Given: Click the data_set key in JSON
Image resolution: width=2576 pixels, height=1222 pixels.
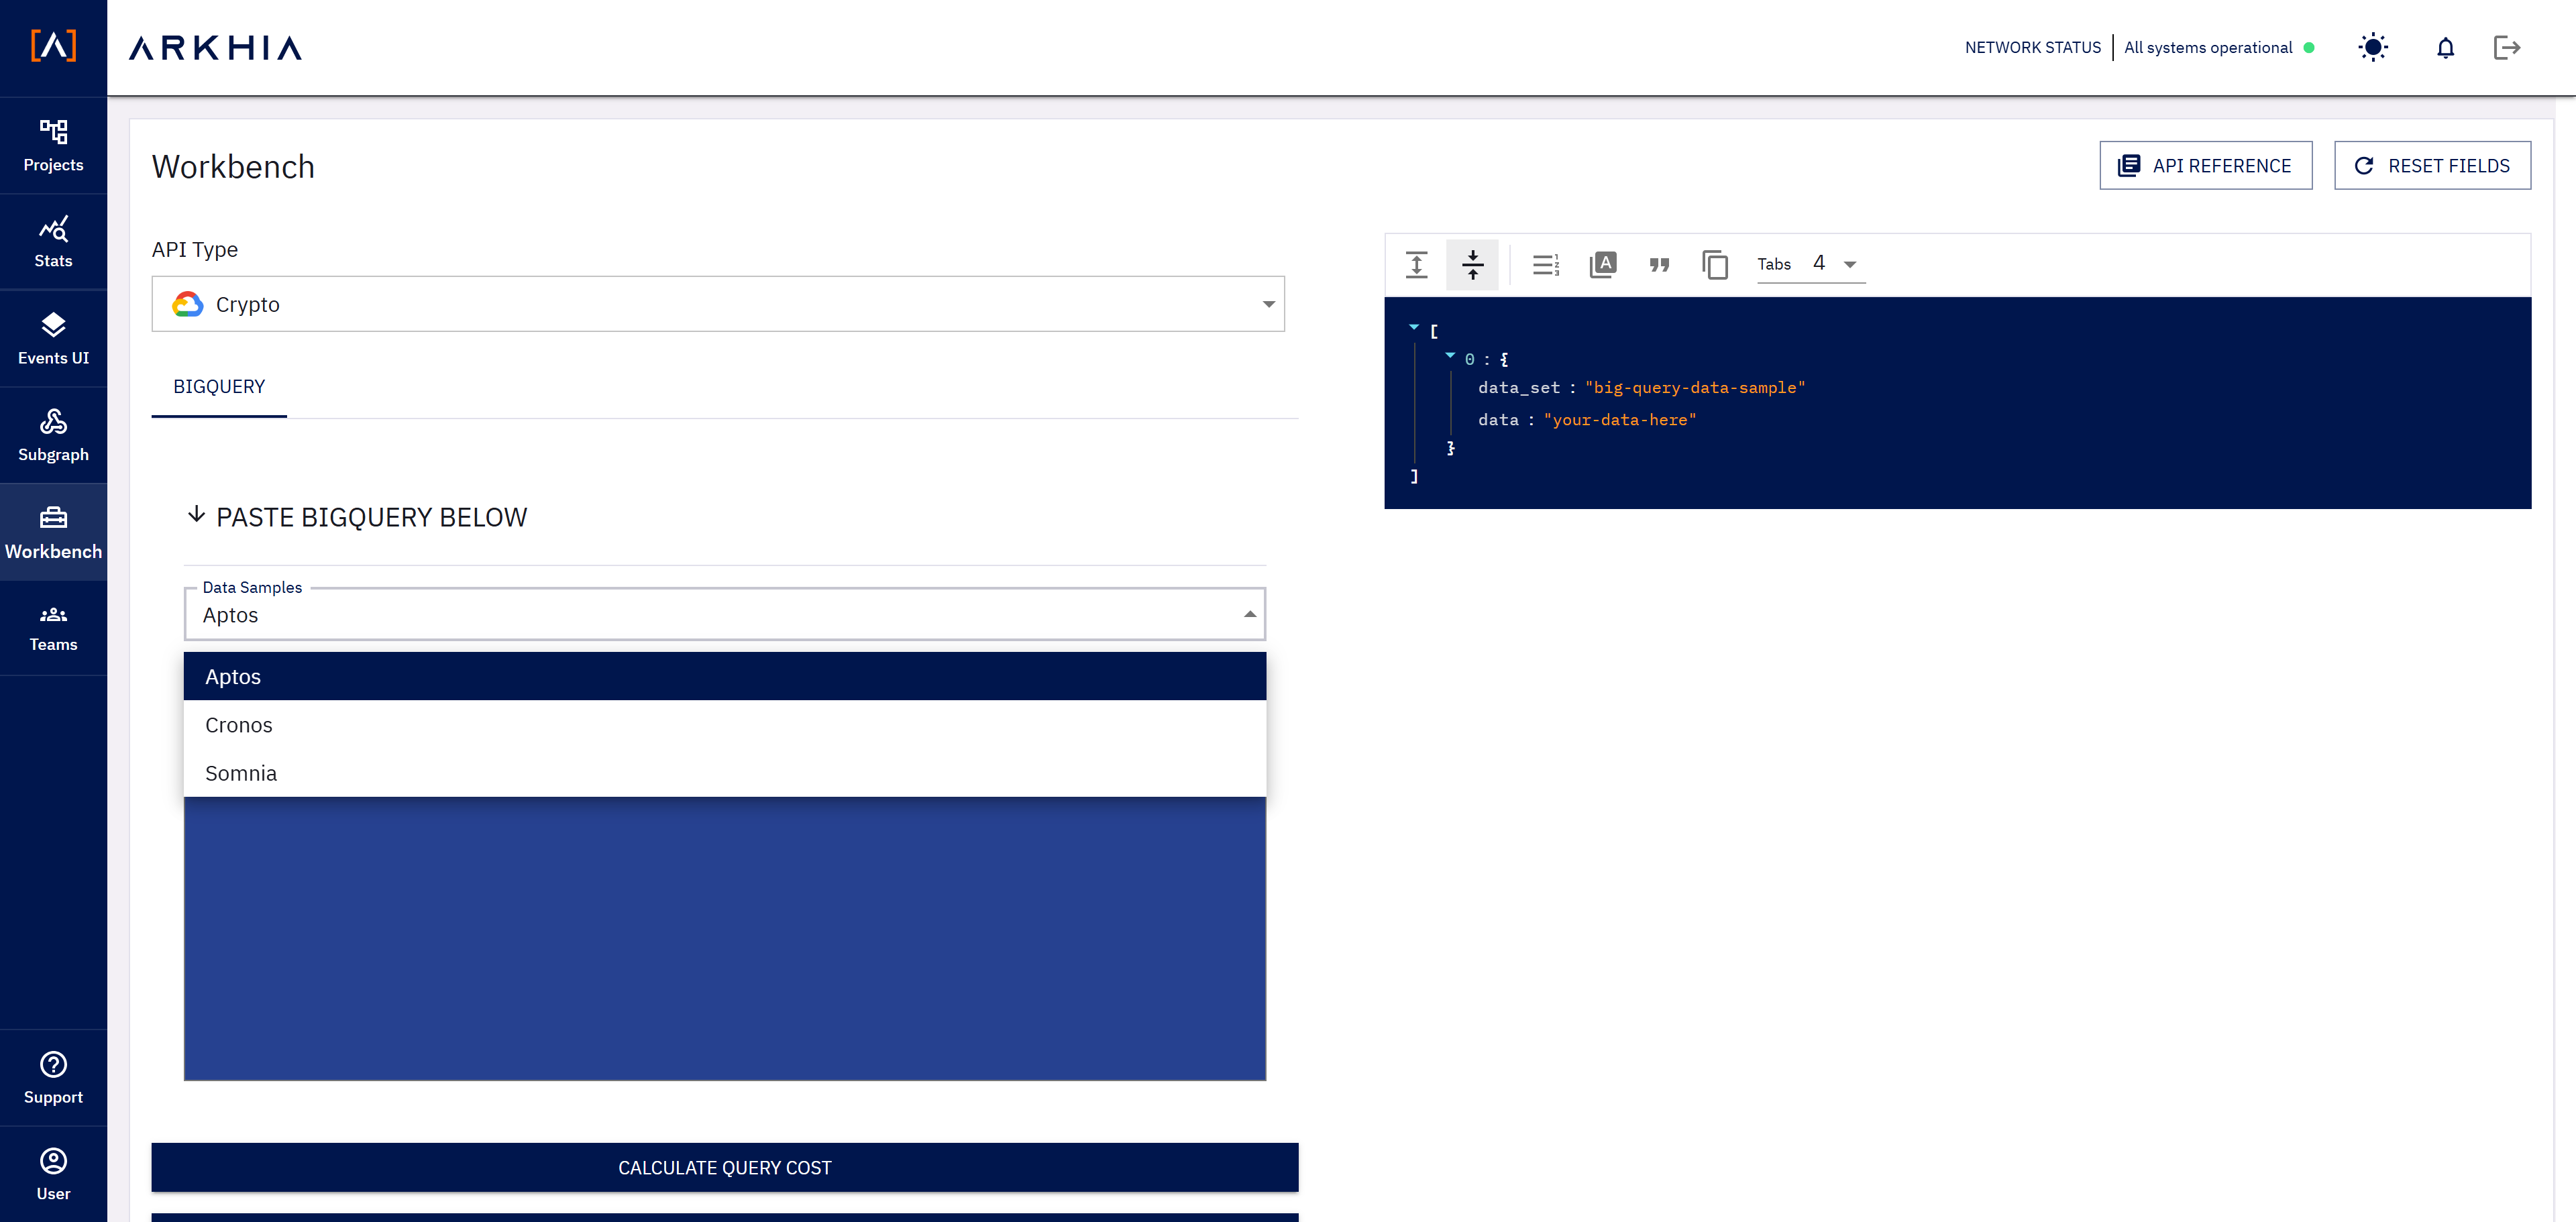Looking at the screenshot, I should click(x=1519, y=388).
